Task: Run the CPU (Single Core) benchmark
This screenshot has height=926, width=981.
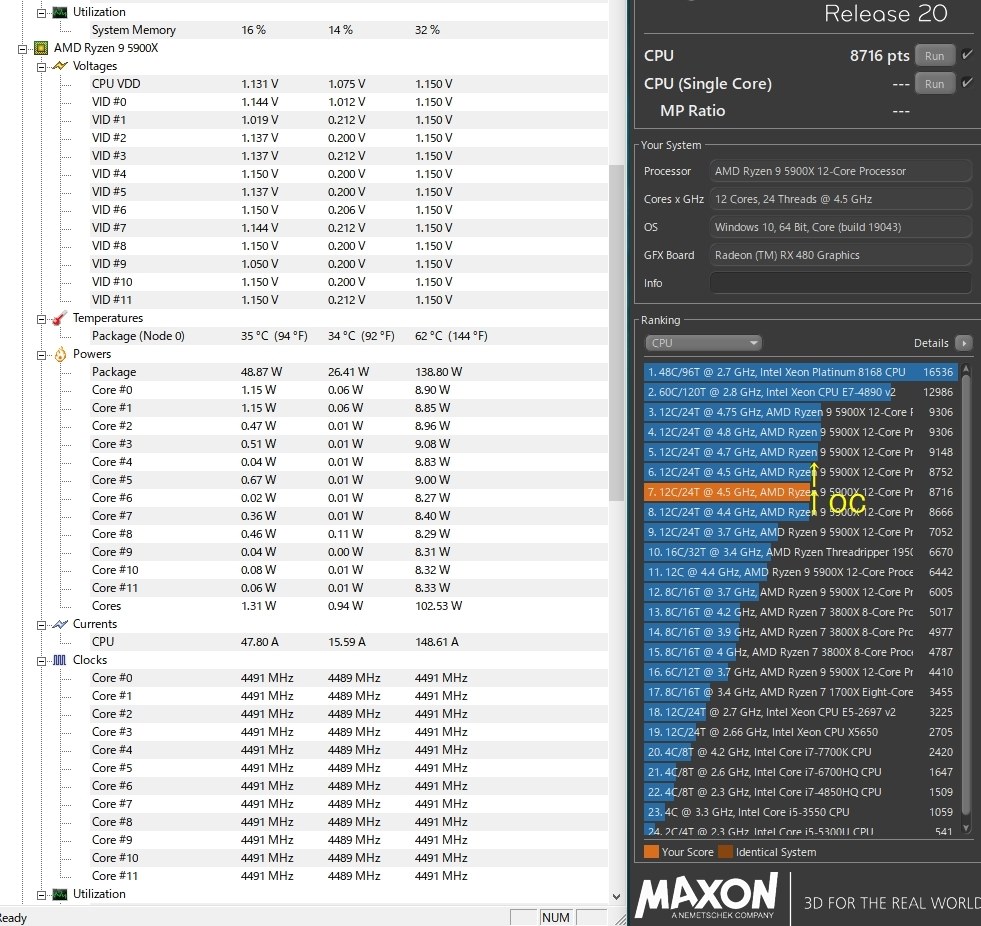Action: [934, 83]
